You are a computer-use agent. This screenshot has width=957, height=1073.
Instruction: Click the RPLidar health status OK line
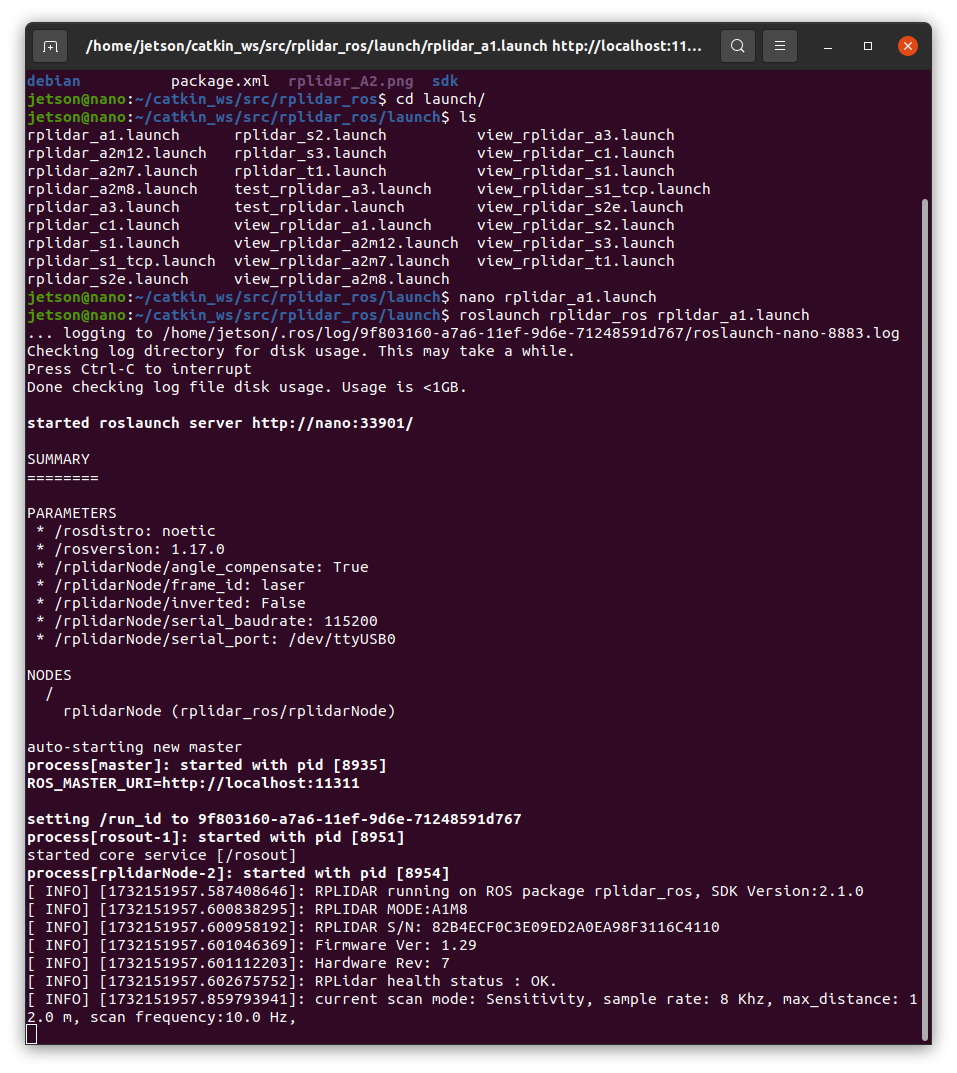coord(292,981)
